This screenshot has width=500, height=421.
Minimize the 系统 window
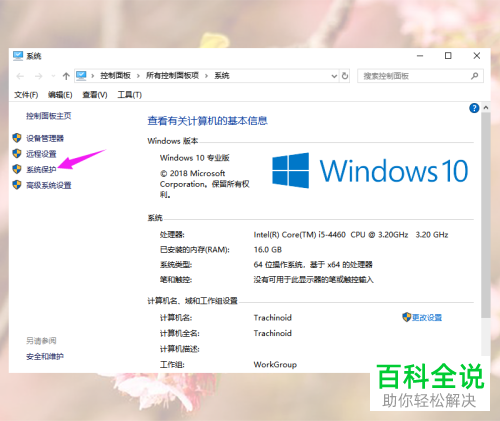[x=420, y=56]
